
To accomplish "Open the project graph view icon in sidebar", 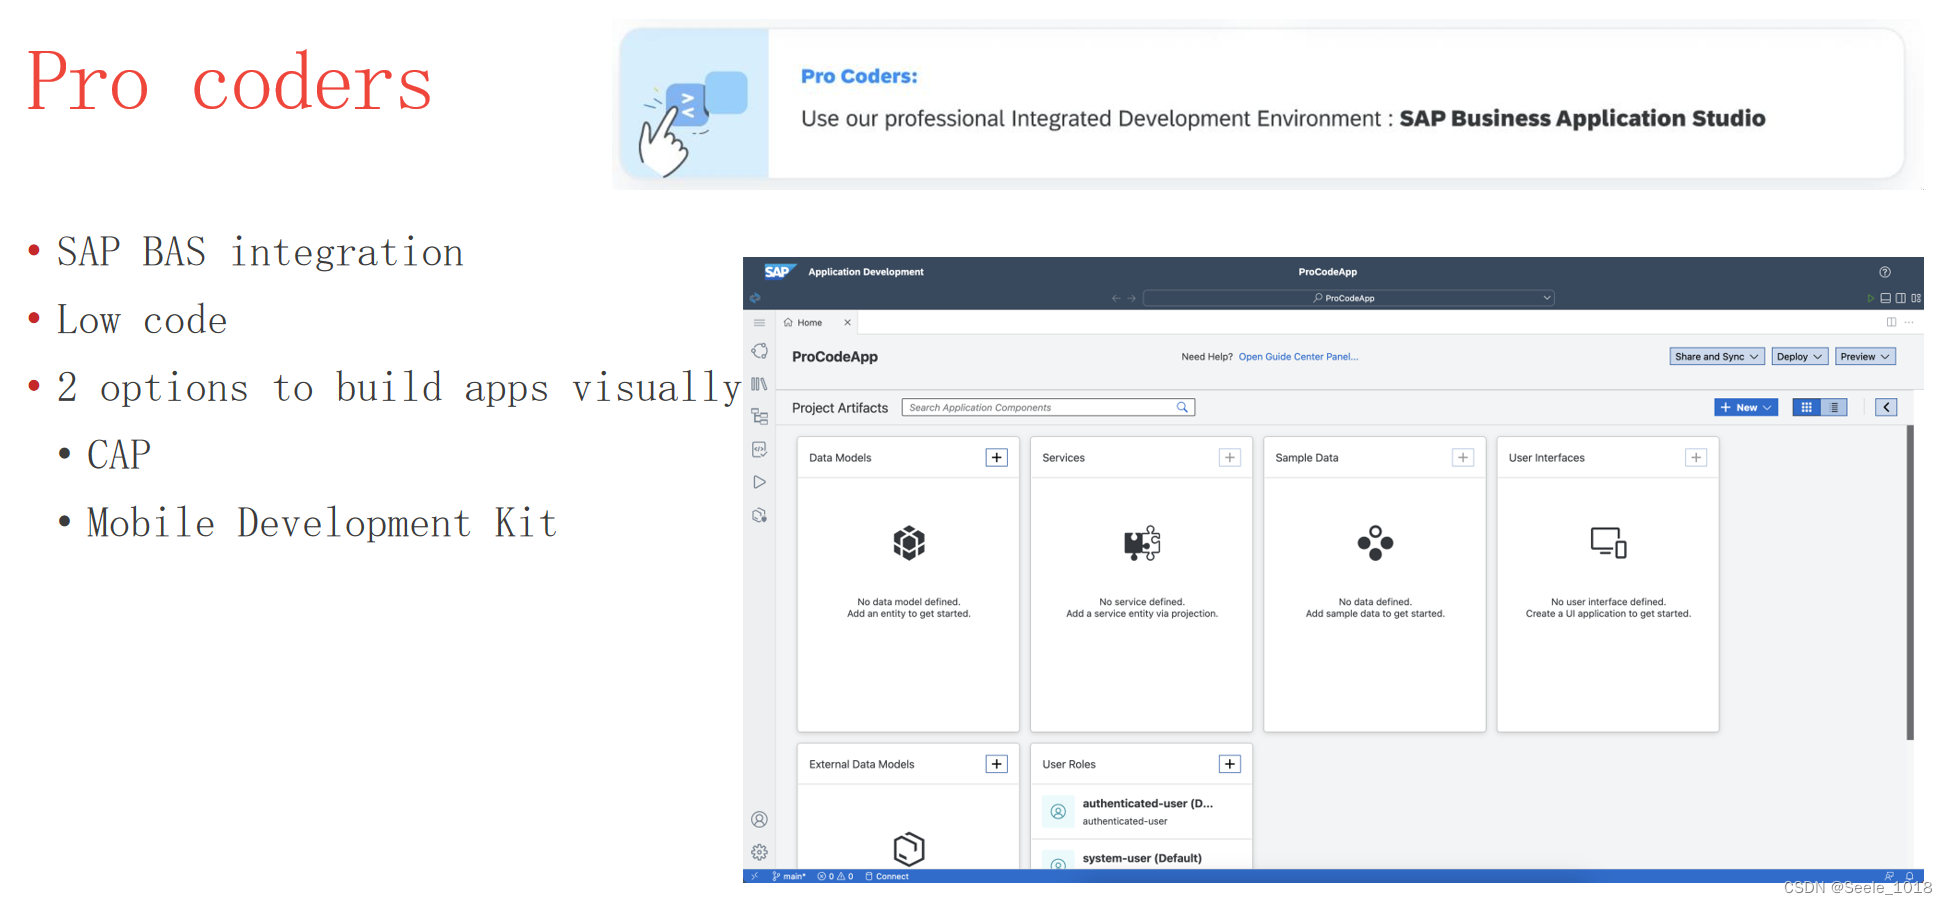I will coord(760,351).
